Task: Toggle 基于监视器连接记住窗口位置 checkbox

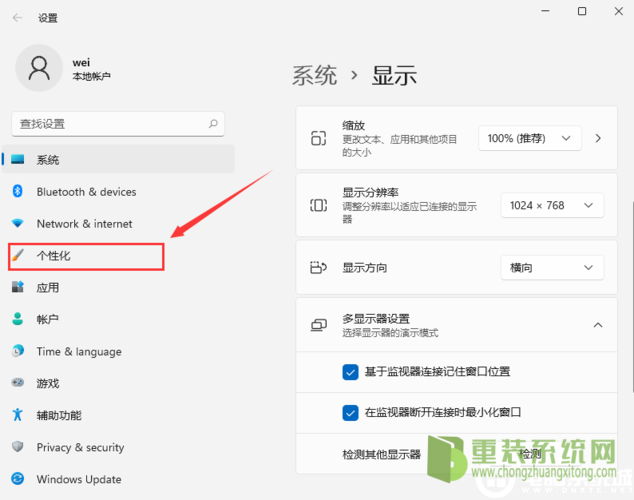Action: 350,372
